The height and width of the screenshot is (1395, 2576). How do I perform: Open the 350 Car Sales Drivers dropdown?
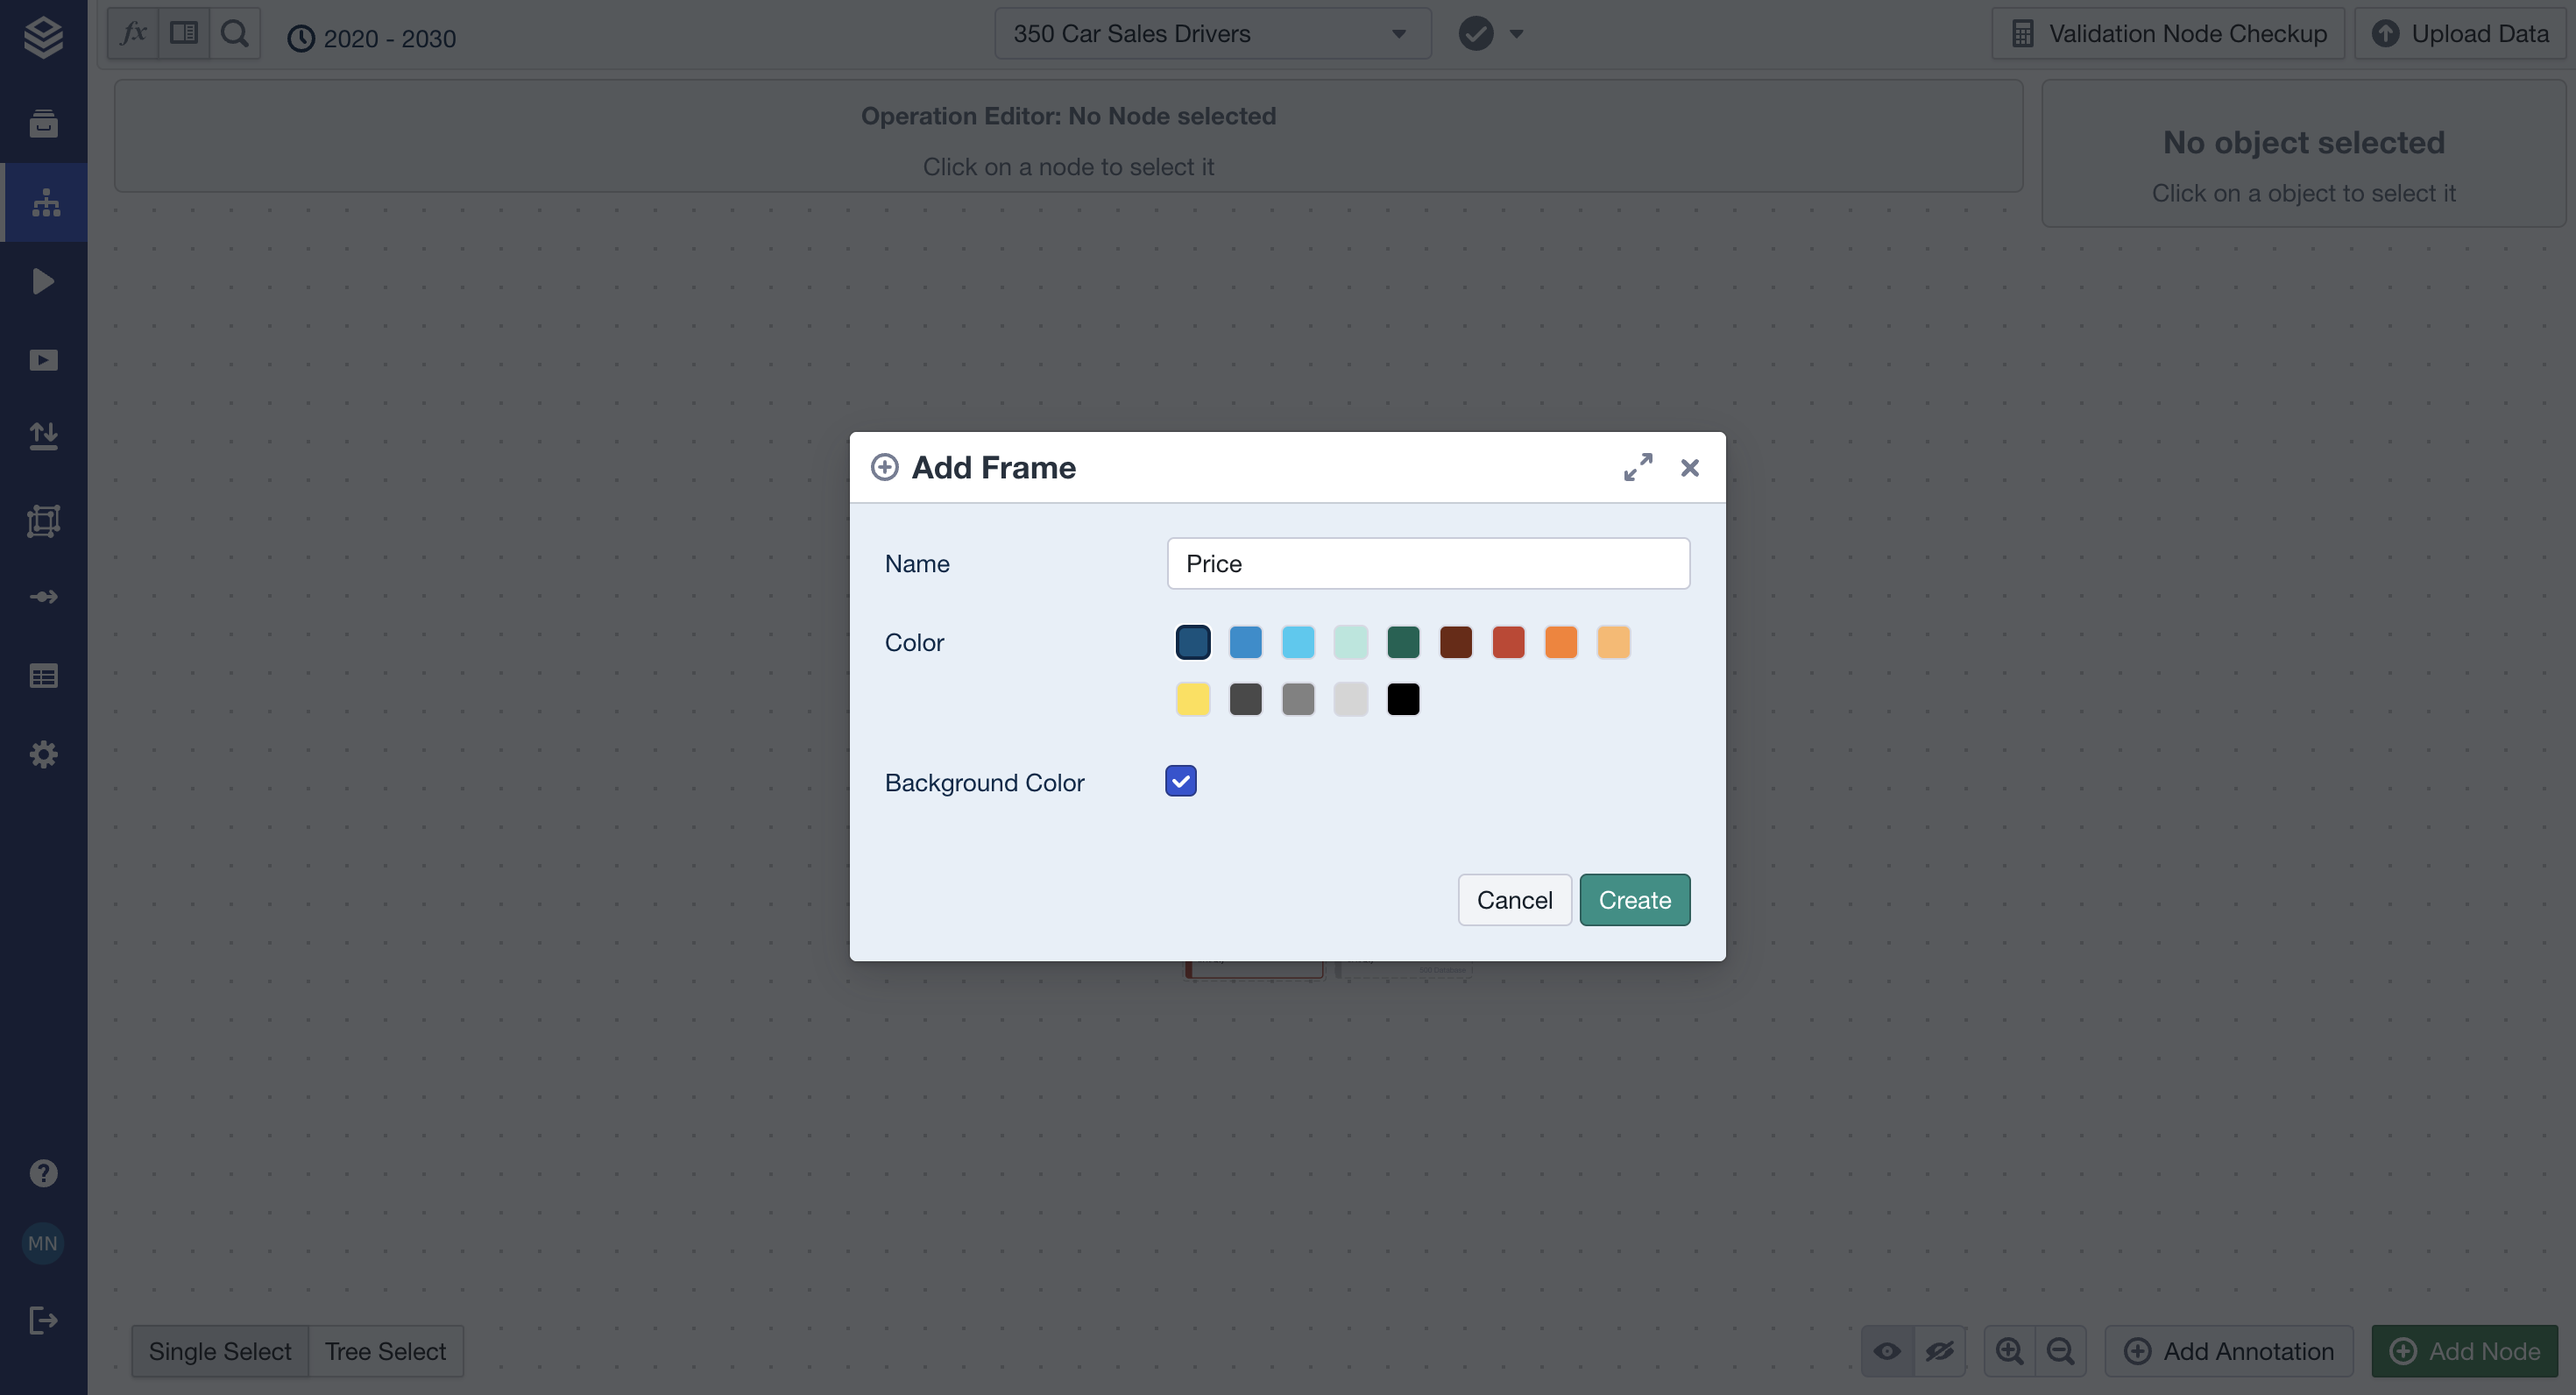(1212, 34)
